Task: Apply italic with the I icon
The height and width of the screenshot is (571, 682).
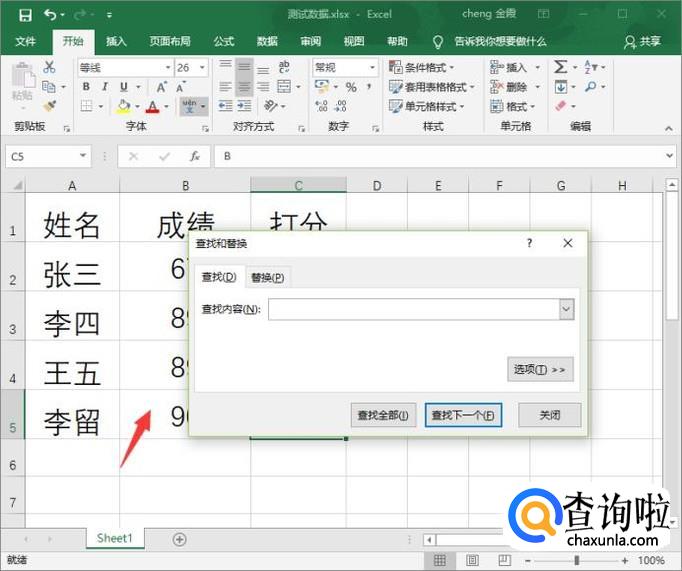Action: pyautogui.click(x=105, y=87)
